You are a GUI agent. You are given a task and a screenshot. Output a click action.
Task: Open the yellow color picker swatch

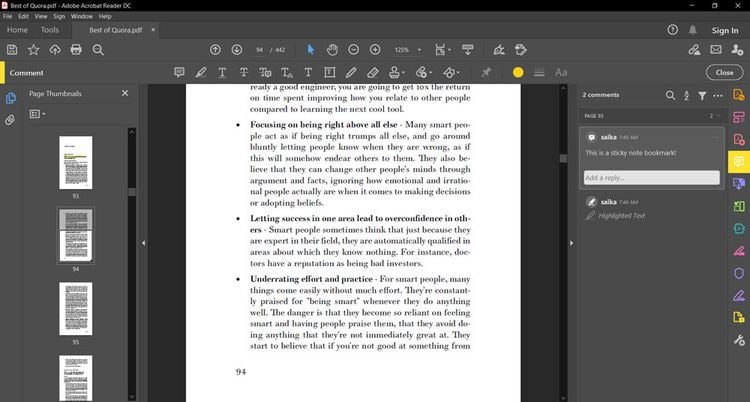[518, 72]
